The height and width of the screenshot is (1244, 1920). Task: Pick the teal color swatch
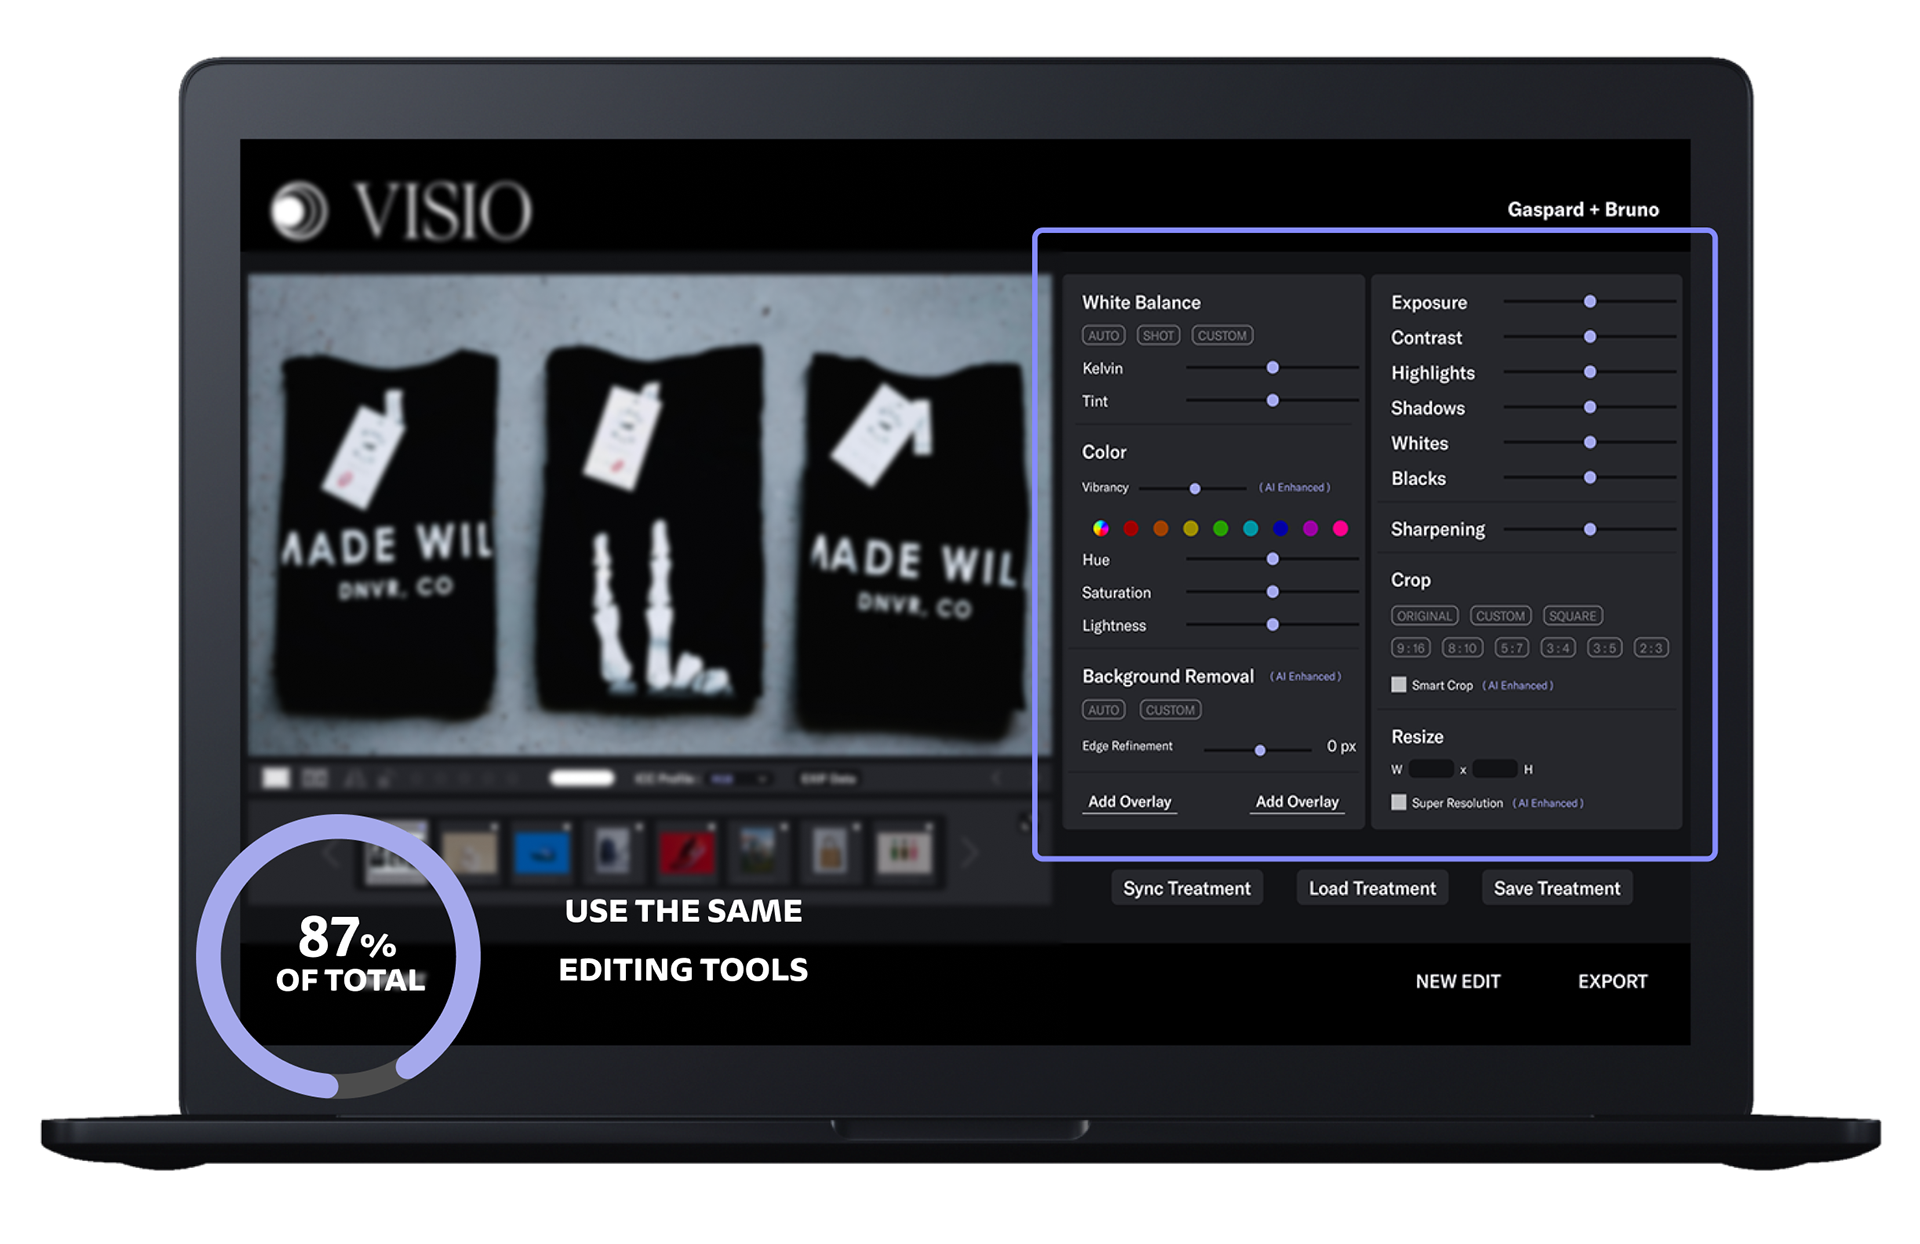coord(1250,528)
